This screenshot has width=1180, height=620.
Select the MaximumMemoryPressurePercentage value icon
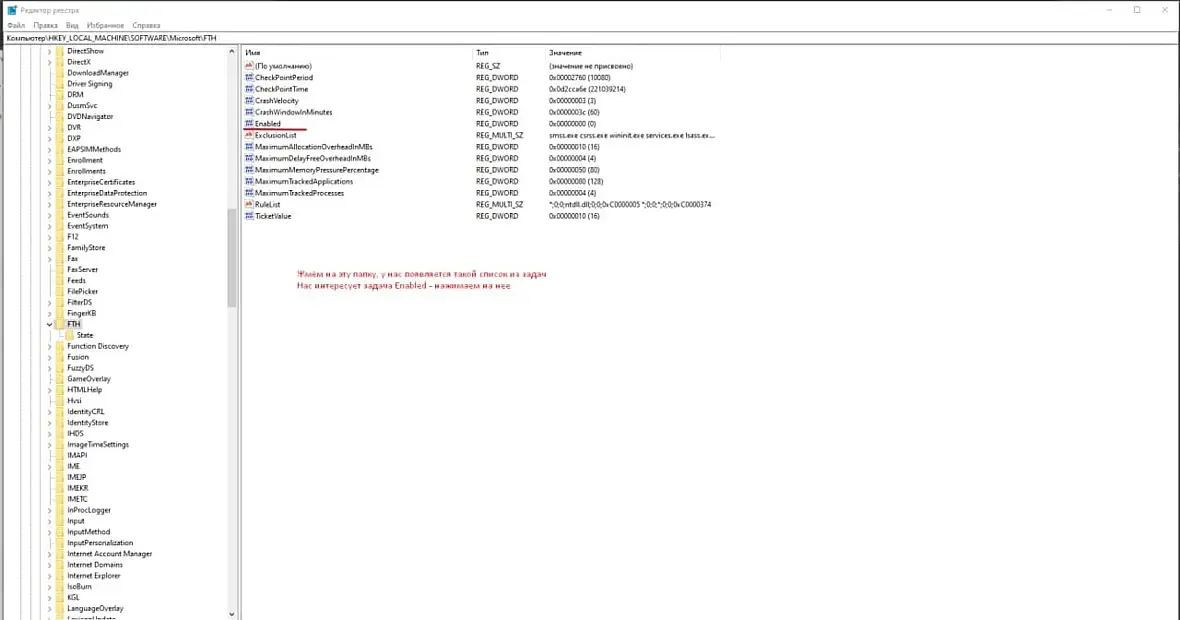249,170
